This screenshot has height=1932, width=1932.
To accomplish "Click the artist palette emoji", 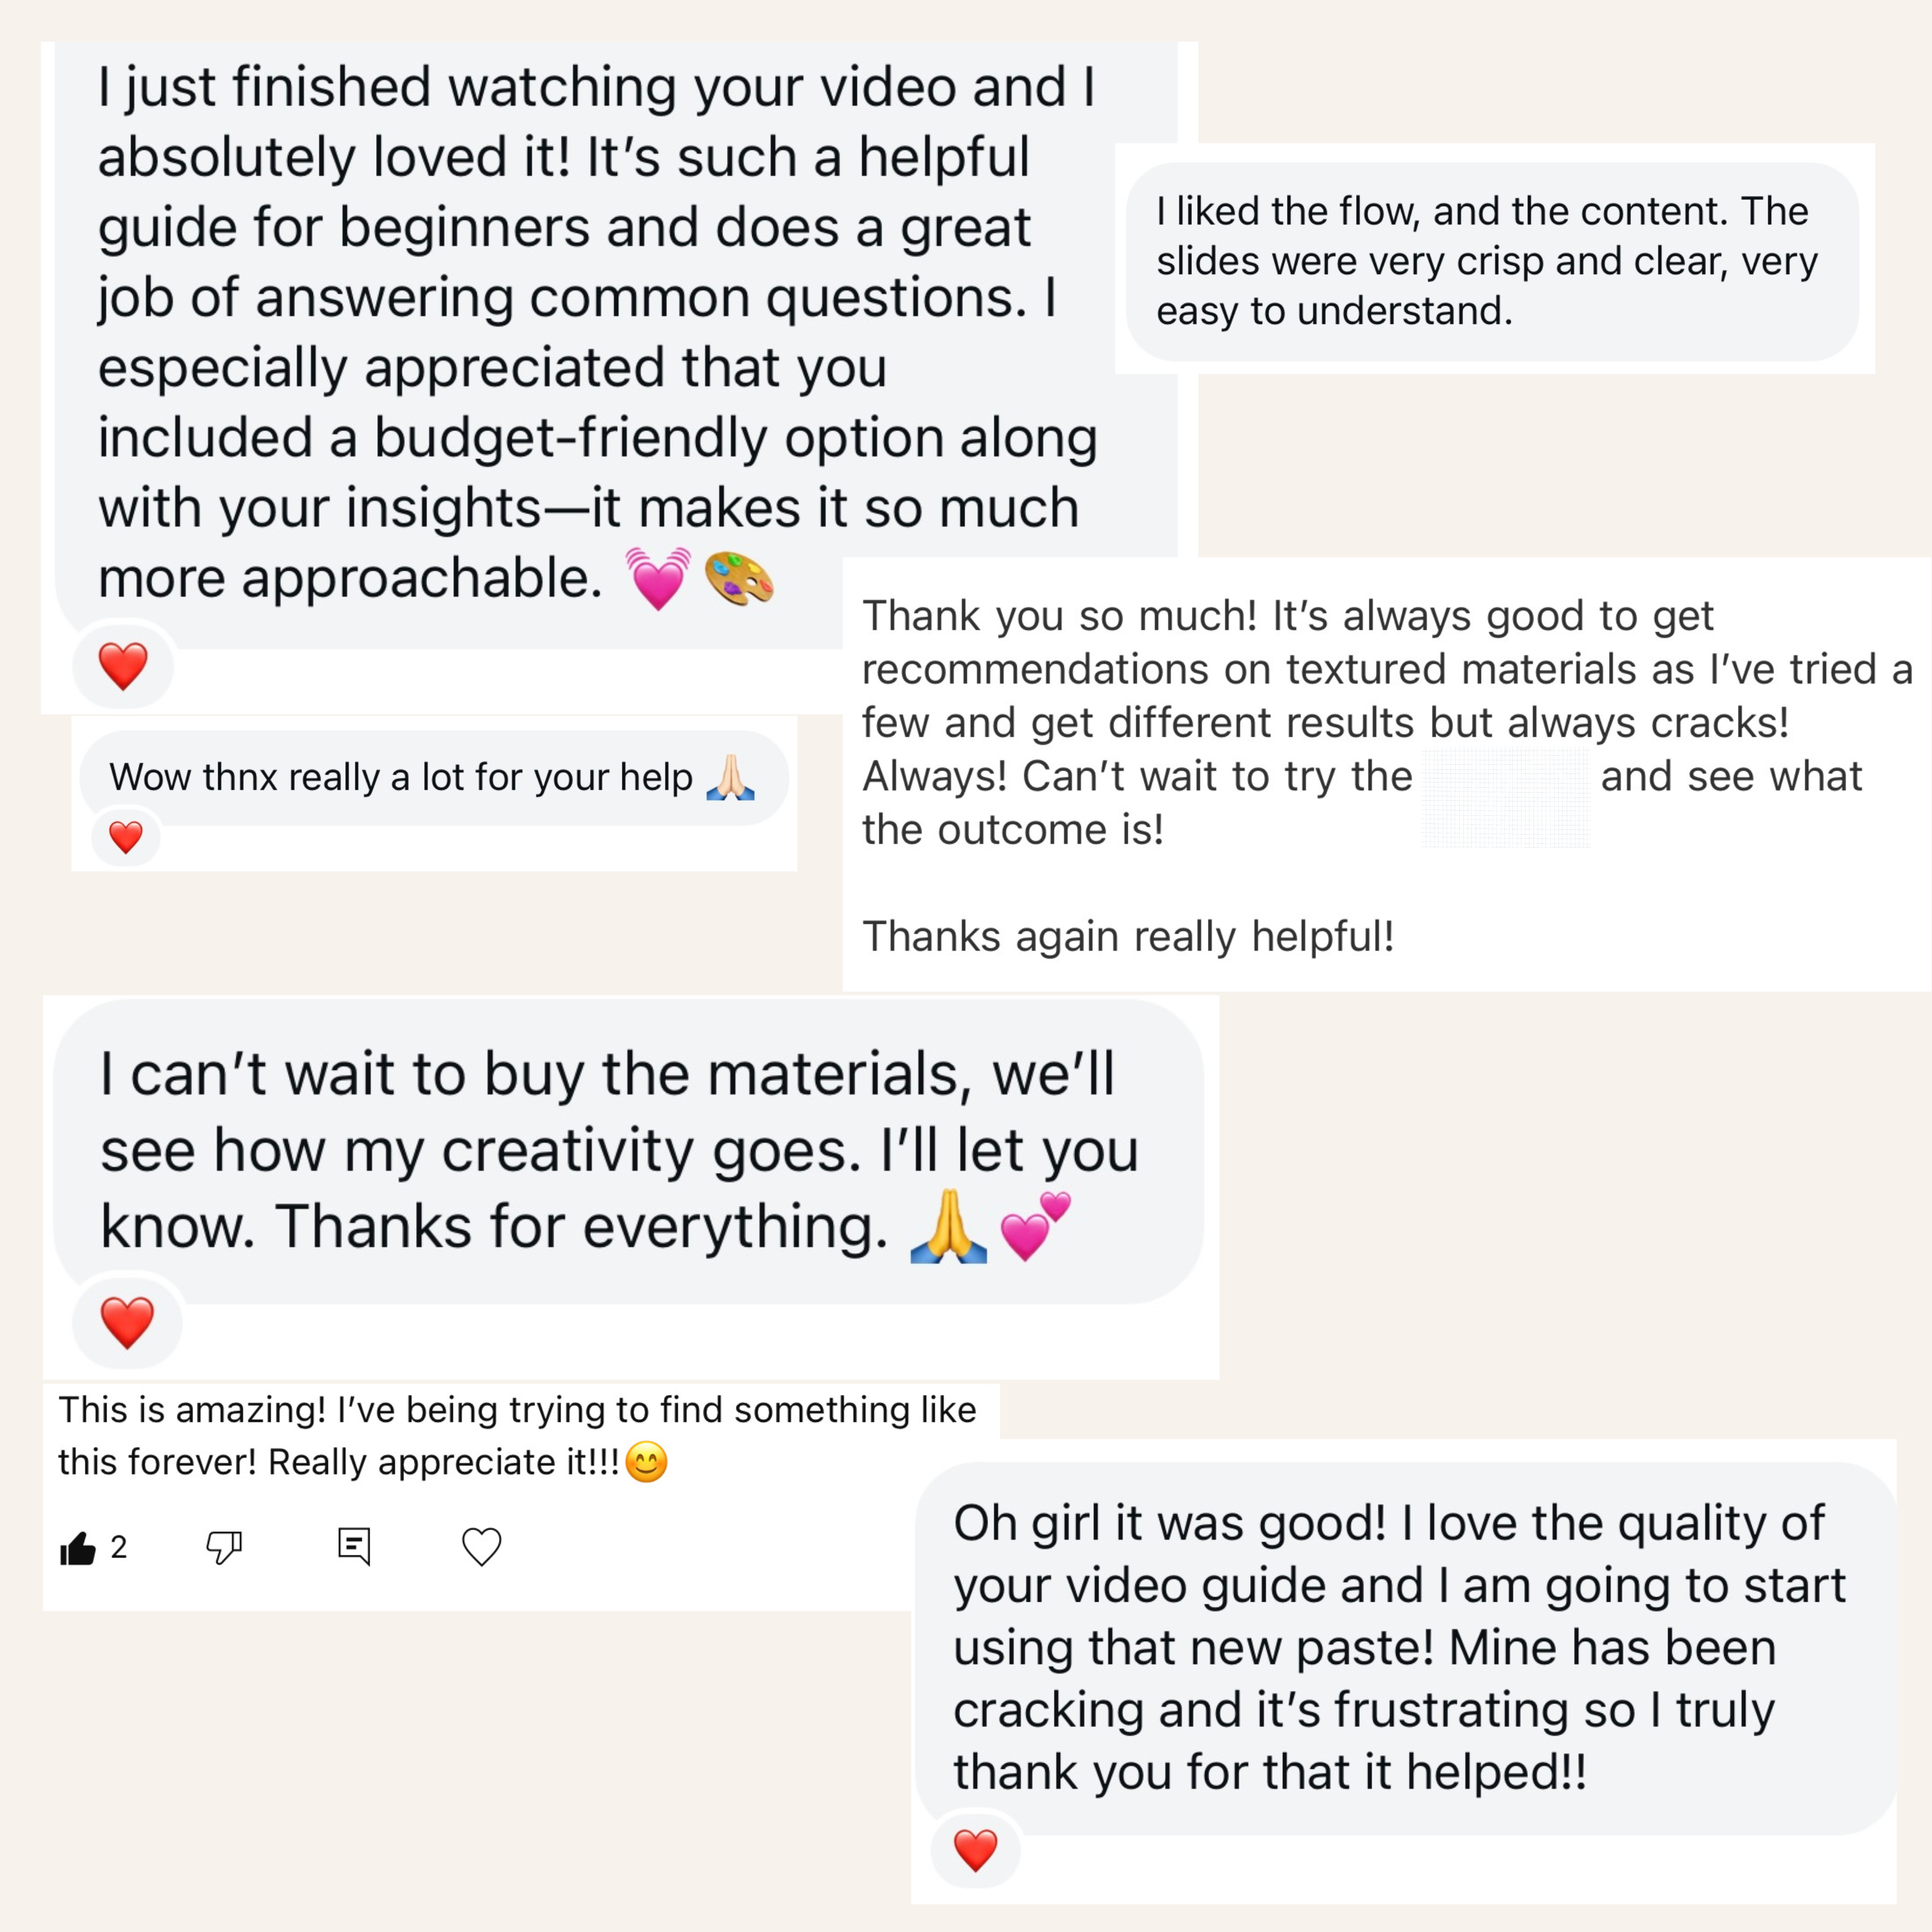I will 739,579.
